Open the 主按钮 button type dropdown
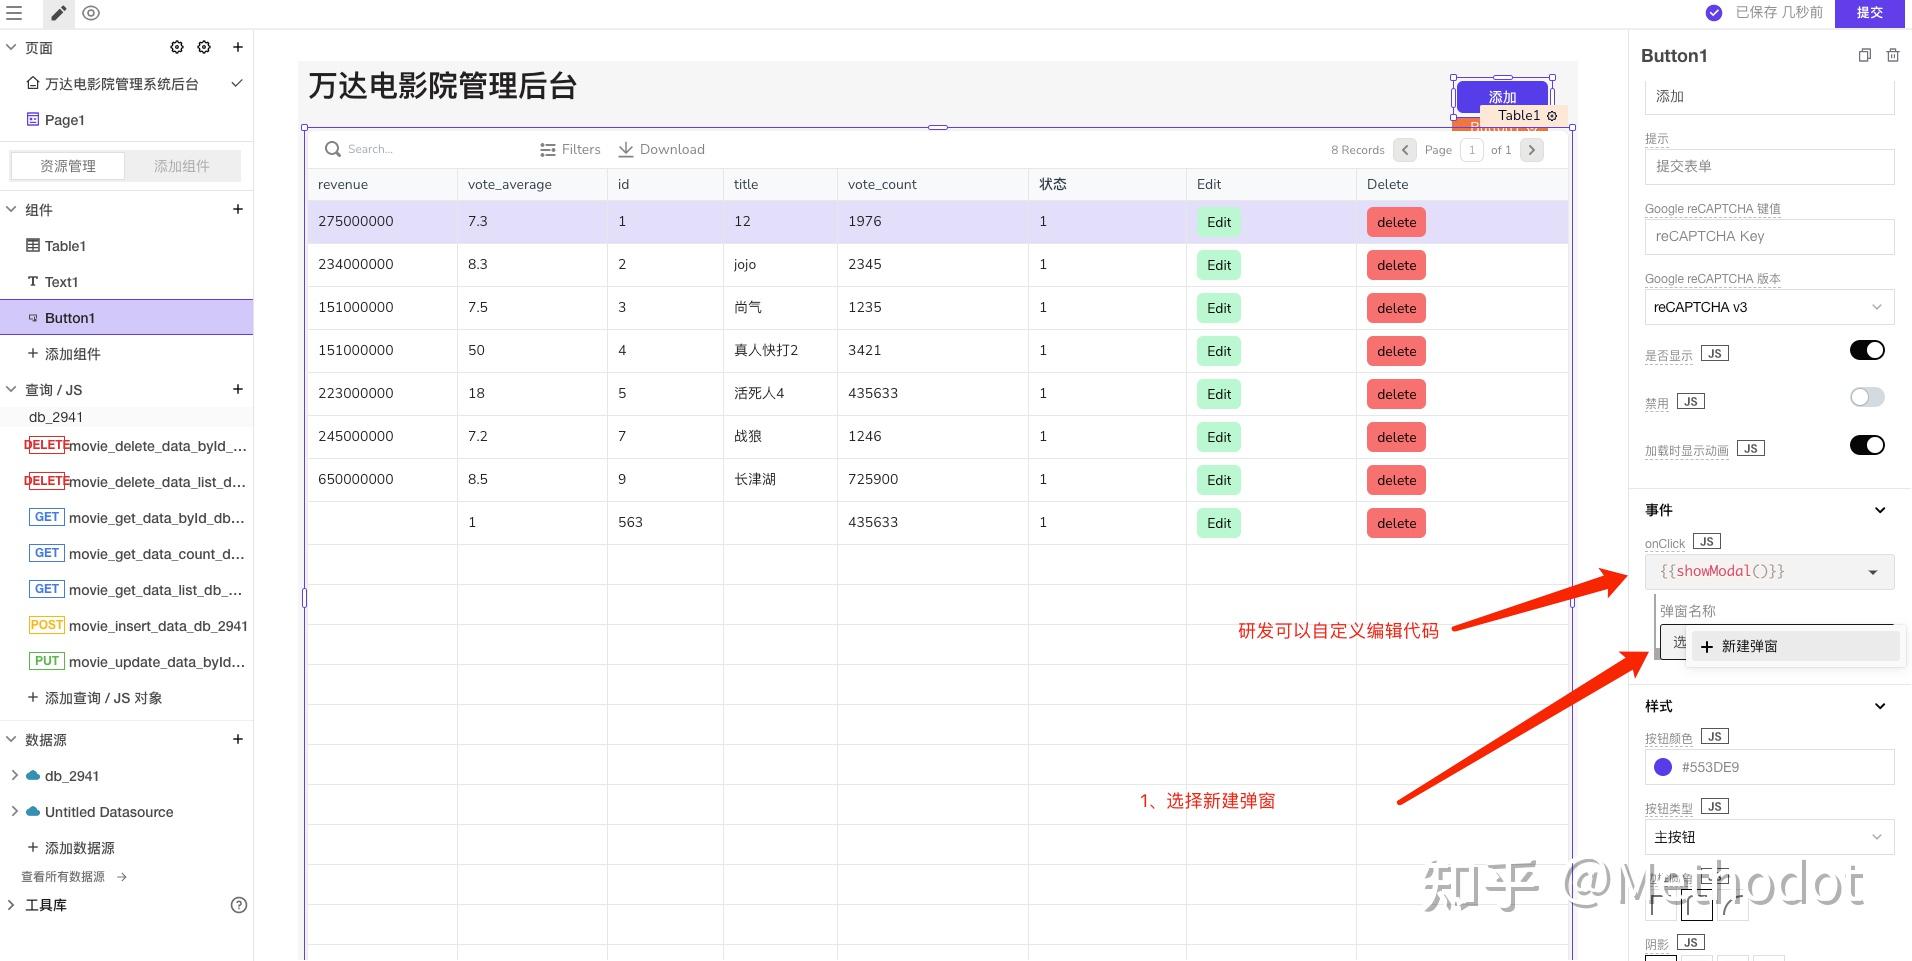Image resolution: width=1912 pixels, height=961 pixels. click(1769, 837)
